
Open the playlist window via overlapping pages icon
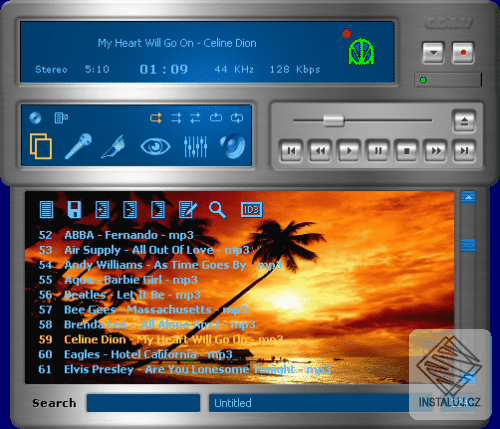point(41,146)
